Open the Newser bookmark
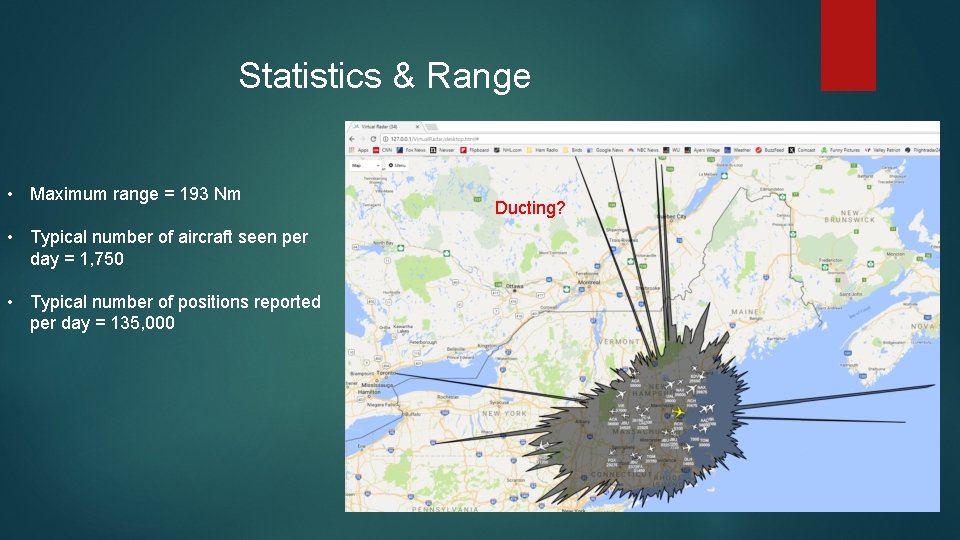 (443, 150)
